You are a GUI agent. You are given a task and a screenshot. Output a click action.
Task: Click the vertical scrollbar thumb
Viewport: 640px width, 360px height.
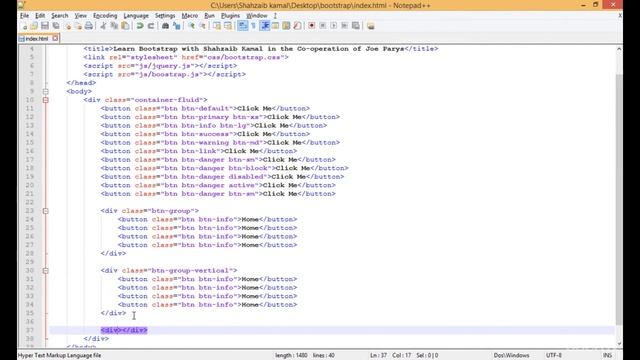point(619,199)
